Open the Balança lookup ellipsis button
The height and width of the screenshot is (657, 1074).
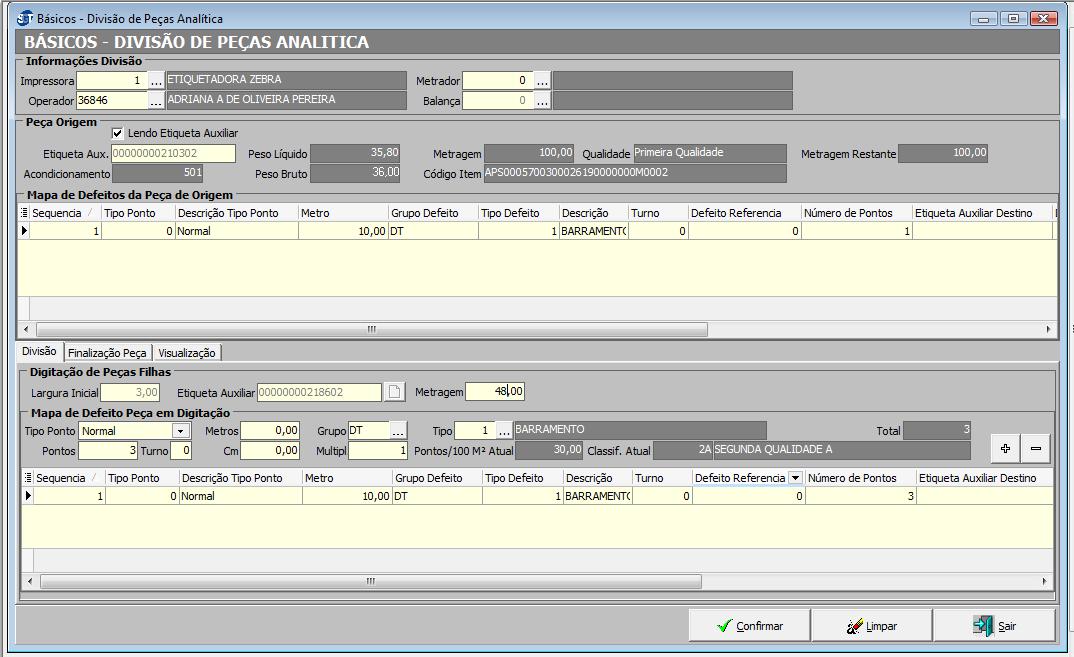point(542,101)
